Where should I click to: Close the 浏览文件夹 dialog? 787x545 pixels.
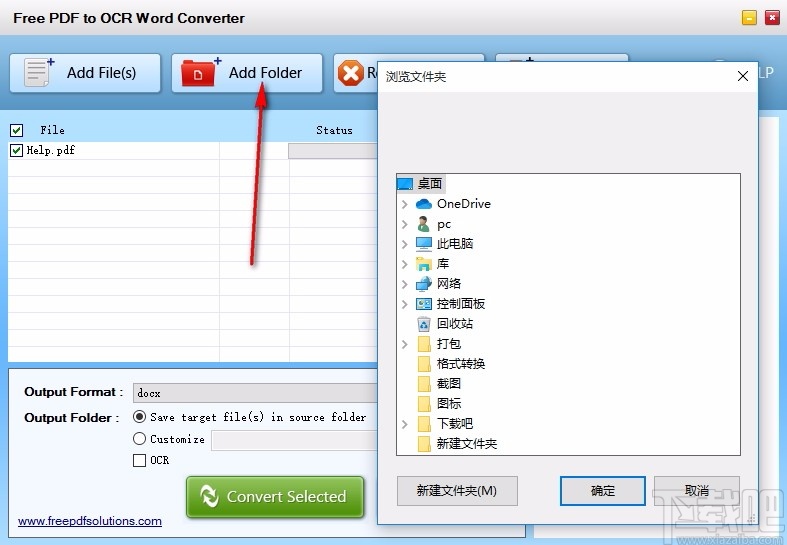(743, 76)
